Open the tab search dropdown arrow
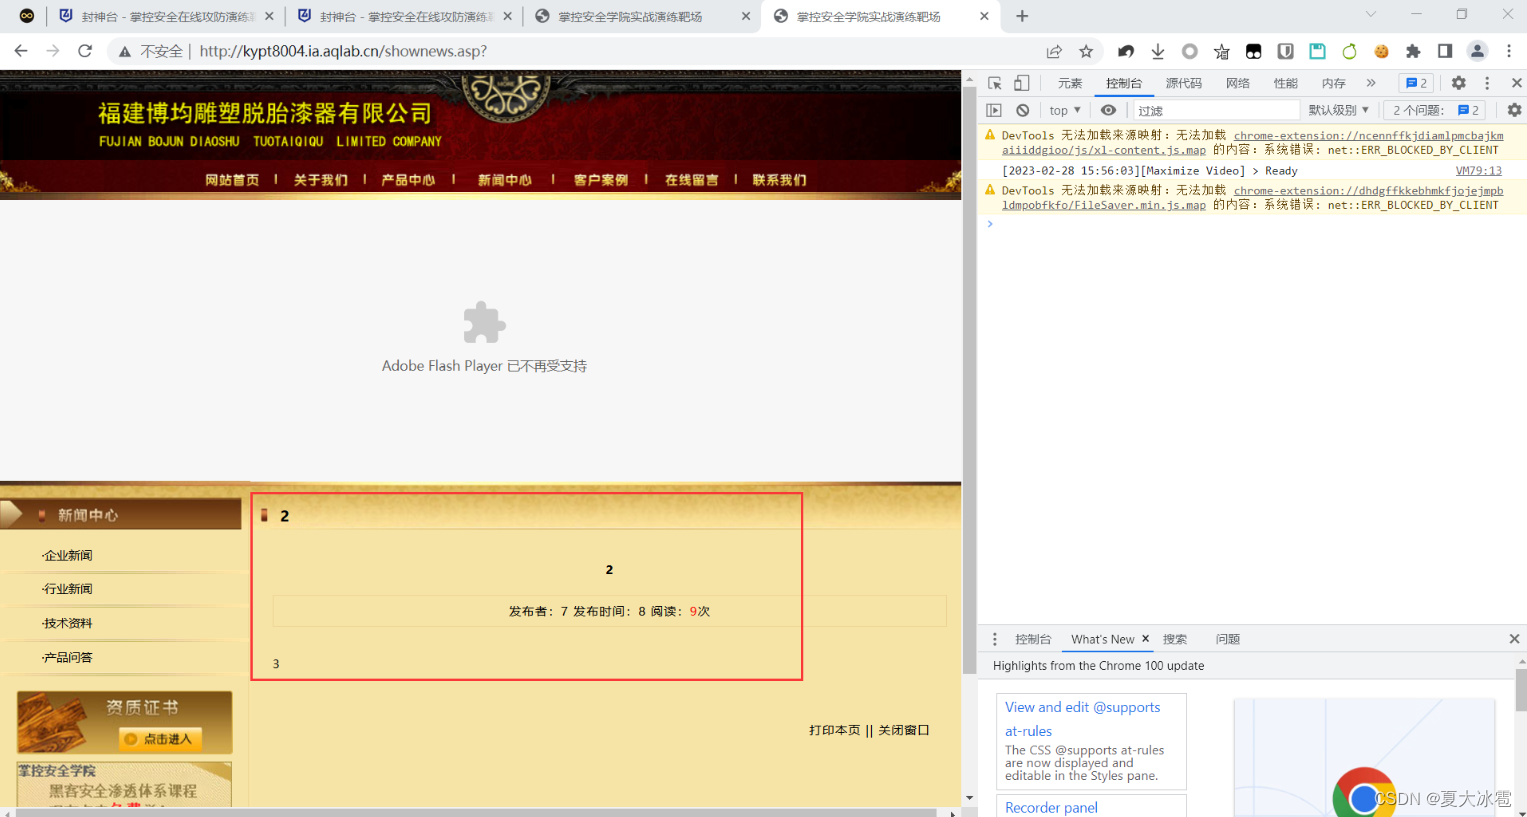1527x817 pixels. [1371, 14]
